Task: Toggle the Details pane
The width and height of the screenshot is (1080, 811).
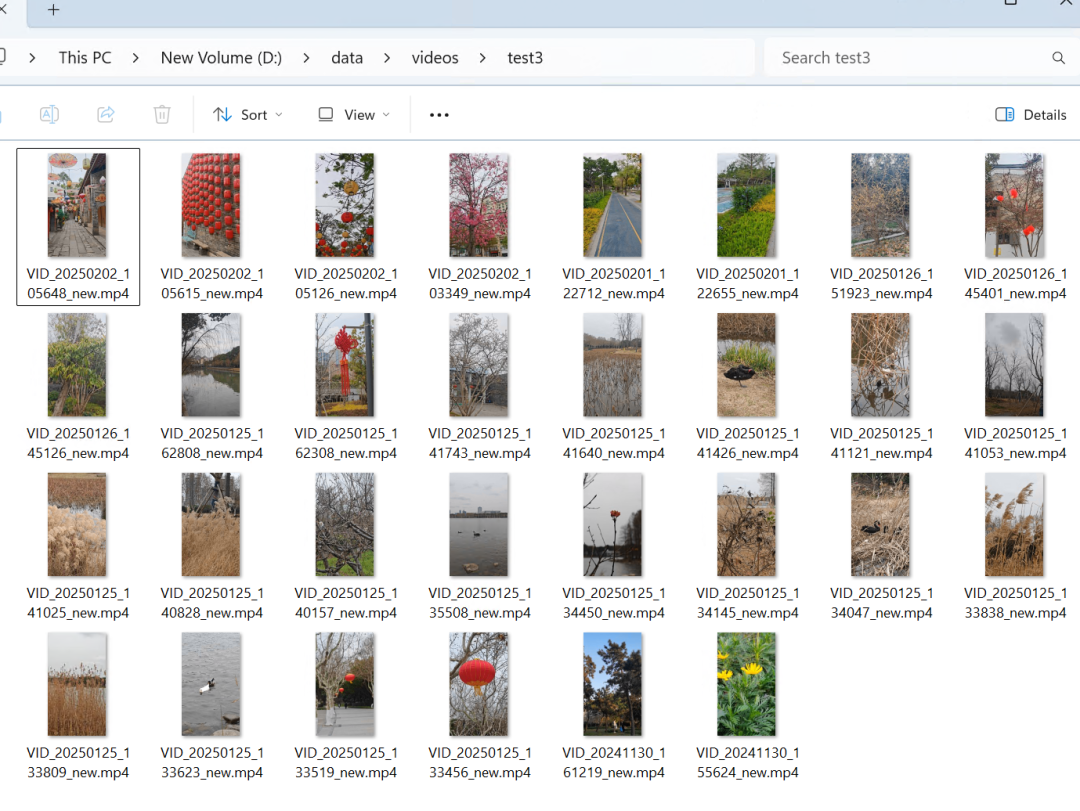Action: (x=1031, y=115)
